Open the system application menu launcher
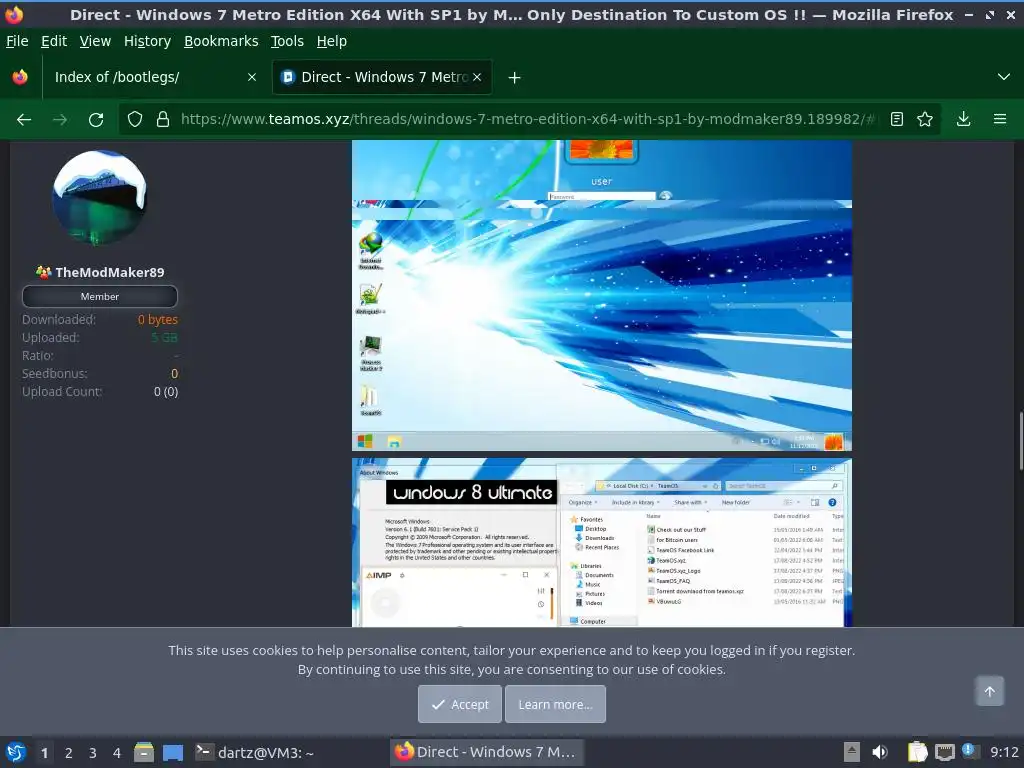 pos(16,752)
